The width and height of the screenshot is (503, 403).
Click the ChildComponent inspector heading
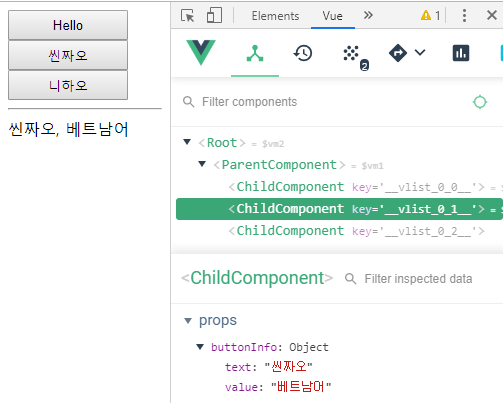(257, 278)
